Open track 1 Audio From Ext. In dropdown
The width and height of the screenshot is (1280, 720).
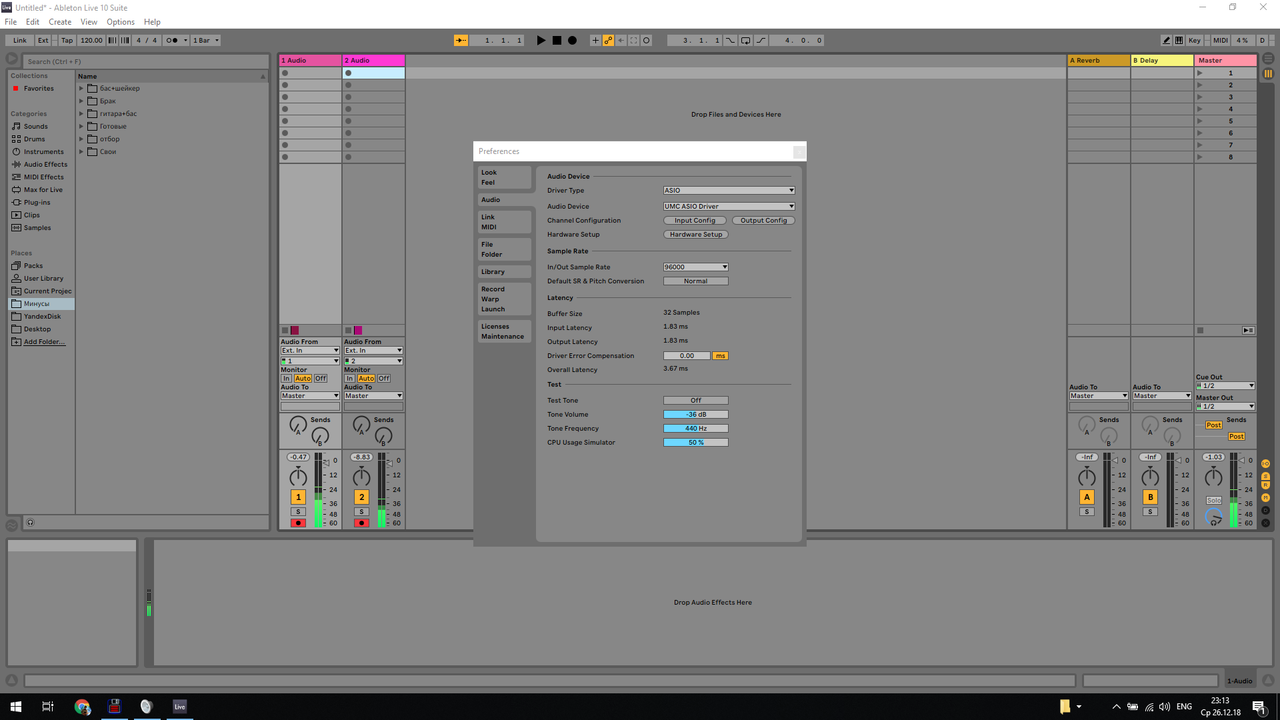click(310, 350)
